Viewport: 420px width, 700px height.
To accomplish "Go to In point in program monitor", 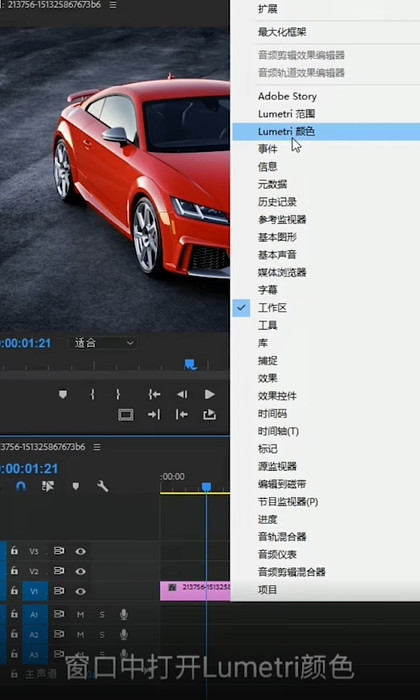I will click(154, 394).
